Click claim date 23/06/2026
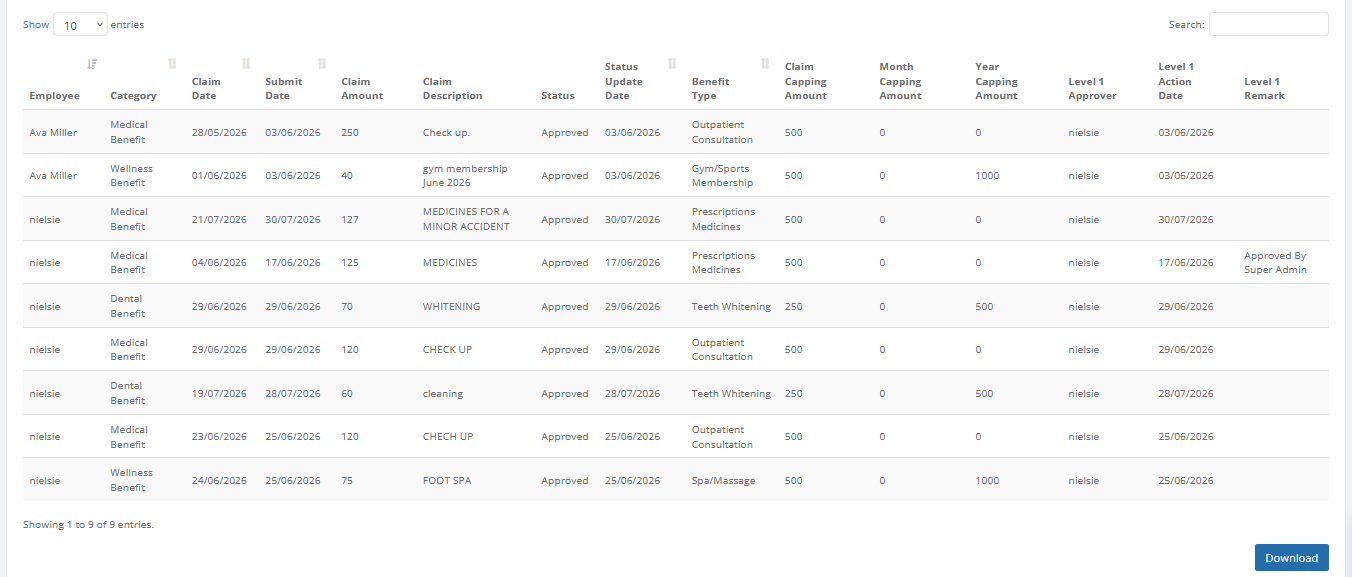This screenshot has height=577, width=1352. tap(219, 437)
